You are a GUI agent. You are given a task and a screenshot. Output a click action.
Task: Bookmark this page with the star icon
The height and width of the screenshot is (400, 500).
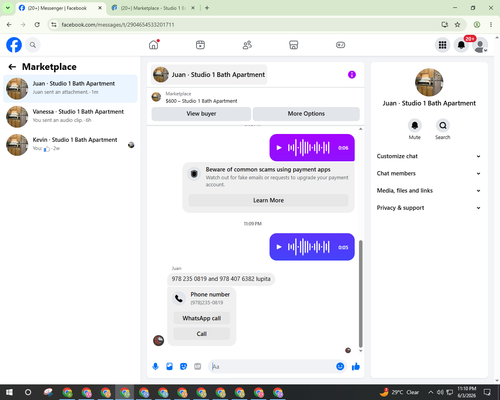[457, 25]
